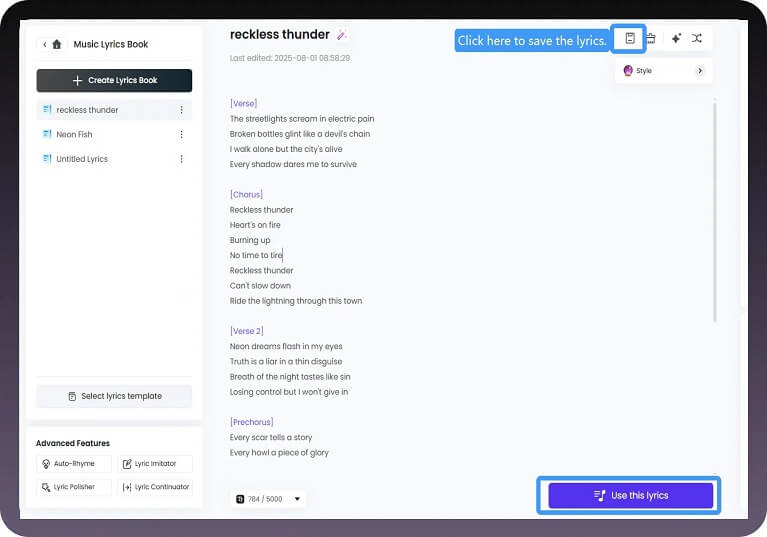
Task: Click the AI sparkle generate icon
Action: (x=676, y=38)
